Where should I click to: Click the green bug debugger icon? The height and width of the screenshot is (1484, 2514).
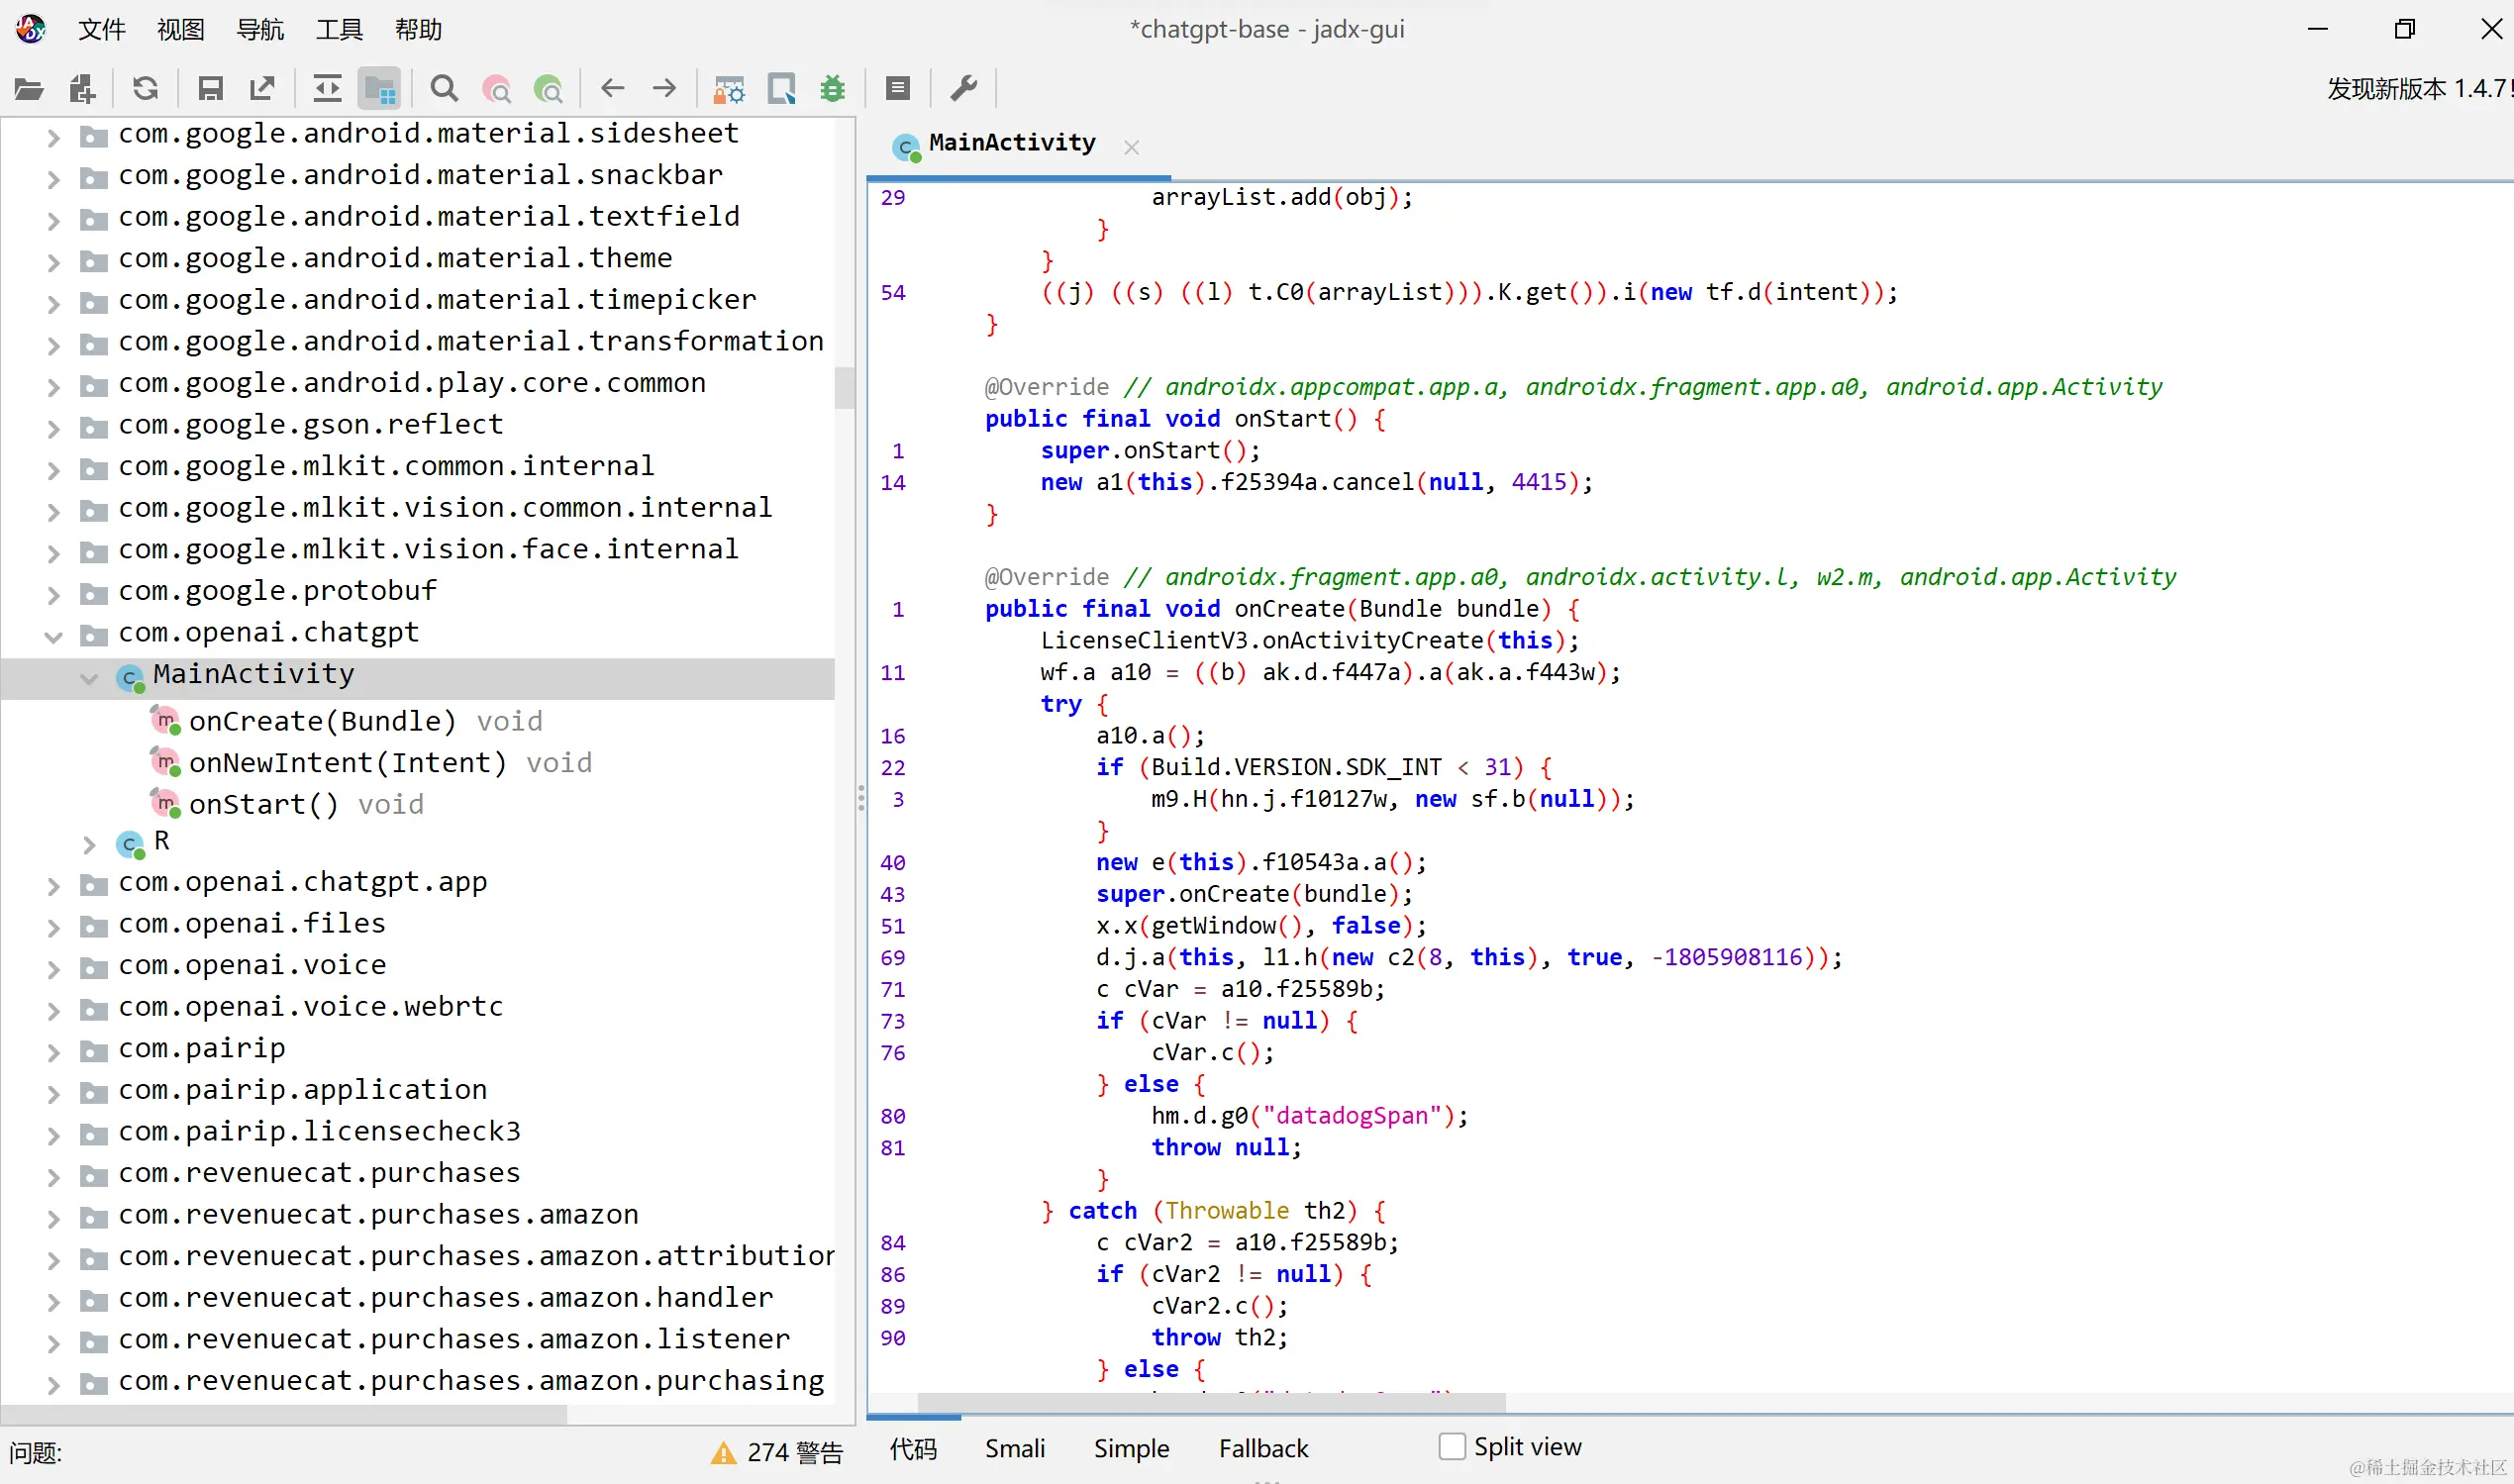[x=833, y=89]
